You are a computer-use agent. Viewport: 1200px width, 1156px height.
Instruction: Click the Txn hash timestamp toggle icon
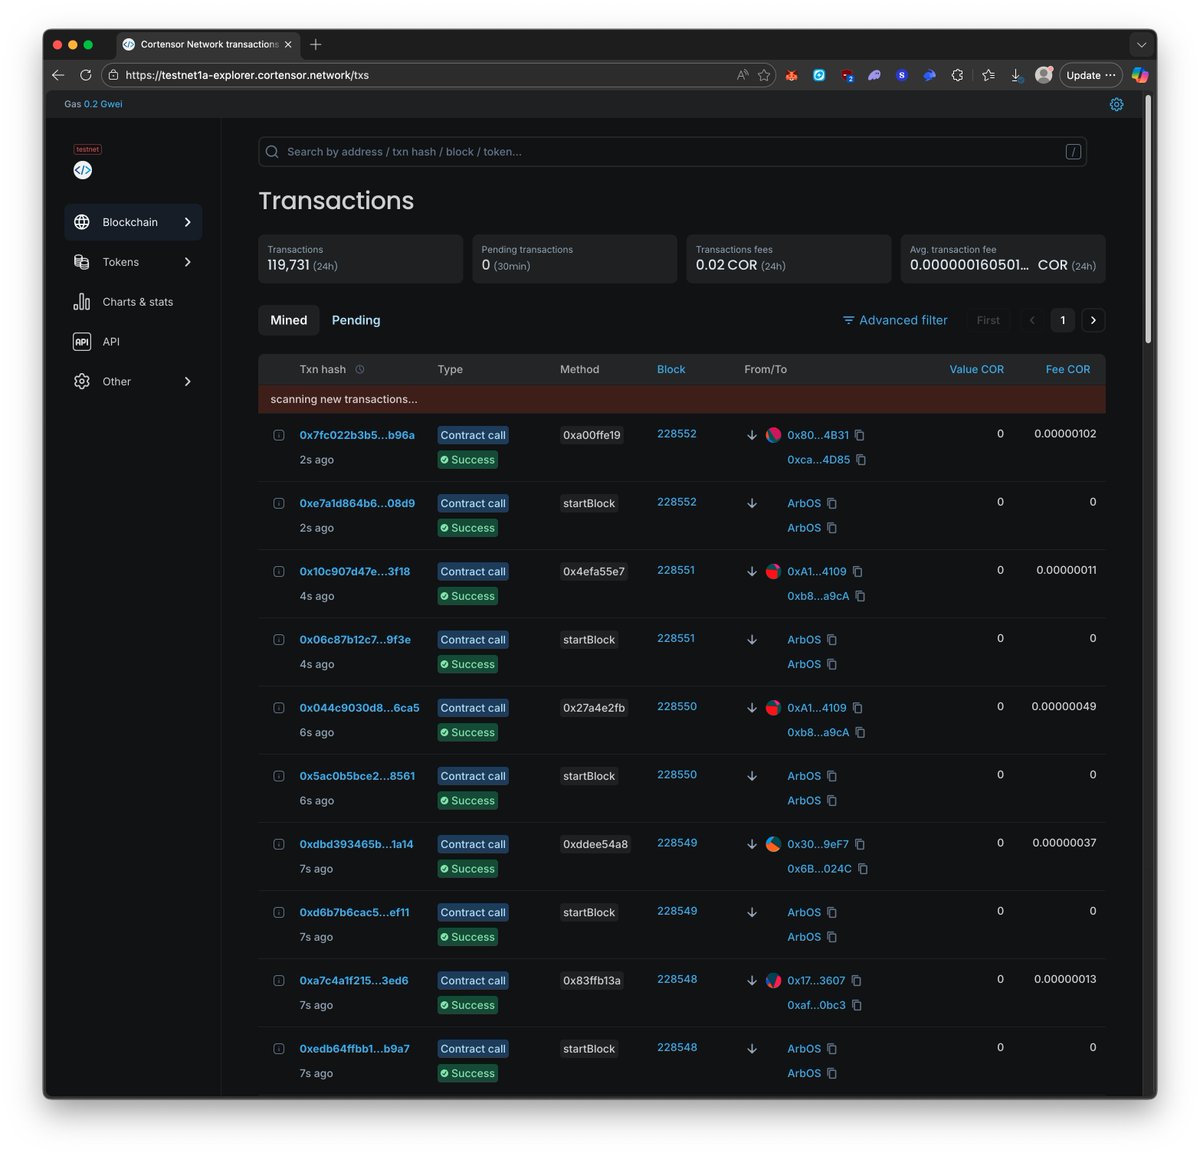(360, 370)
